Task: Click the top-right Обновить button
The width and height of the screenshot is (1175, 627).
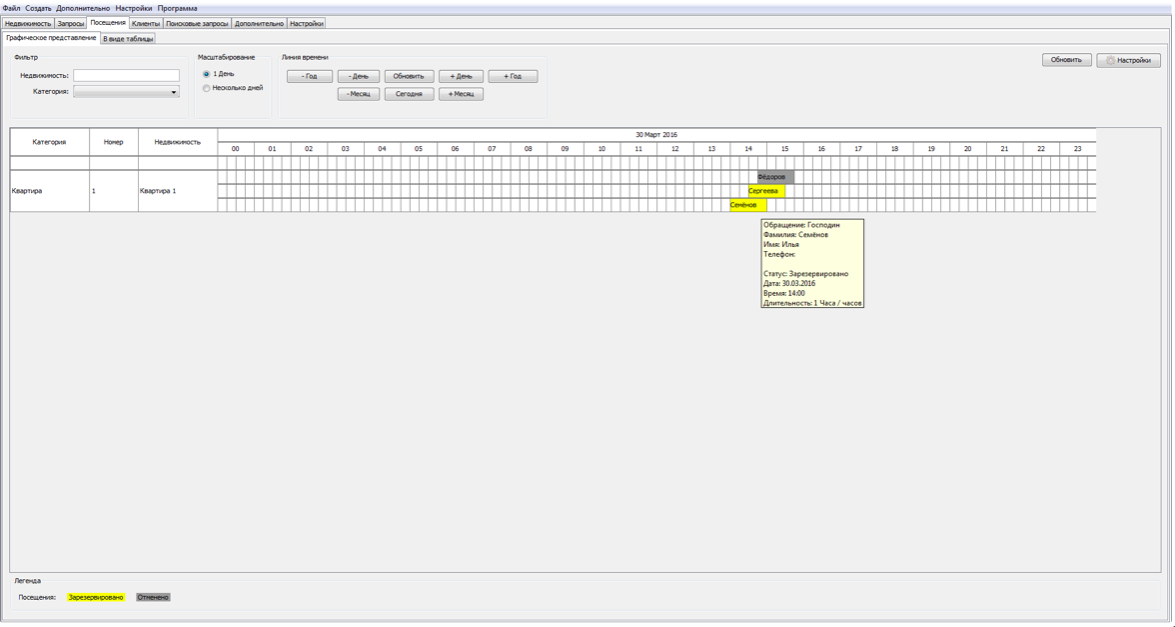Action: point(1066,60)
